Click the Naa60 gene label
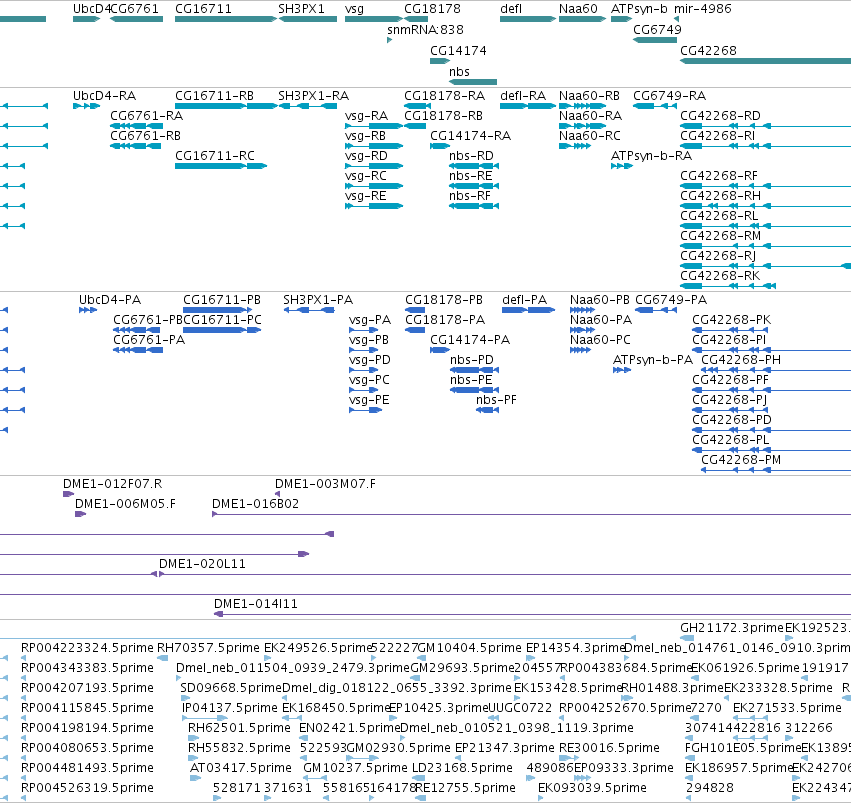The height and width of the screenshot is (803, 851). 578,9
